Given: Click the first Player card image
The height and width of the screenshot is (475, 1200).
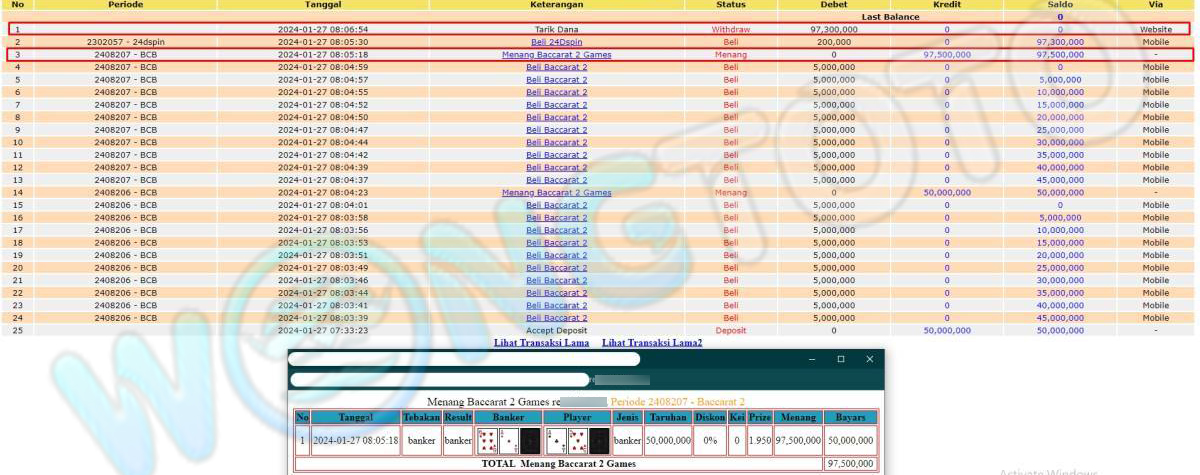Looking at the screenshot, I should coord(557,440).
